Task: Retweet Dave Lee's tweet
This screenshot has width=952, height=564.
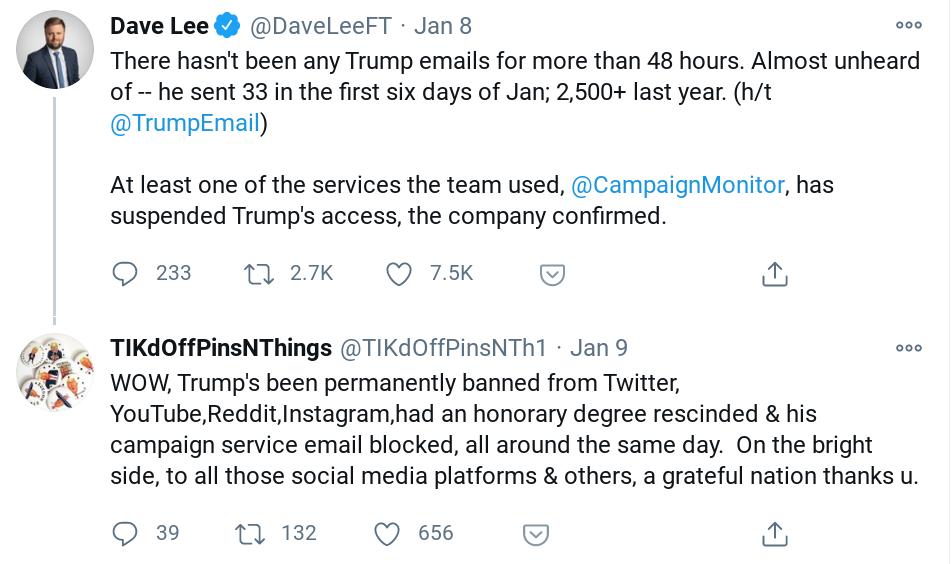Action: click(259, 273)
